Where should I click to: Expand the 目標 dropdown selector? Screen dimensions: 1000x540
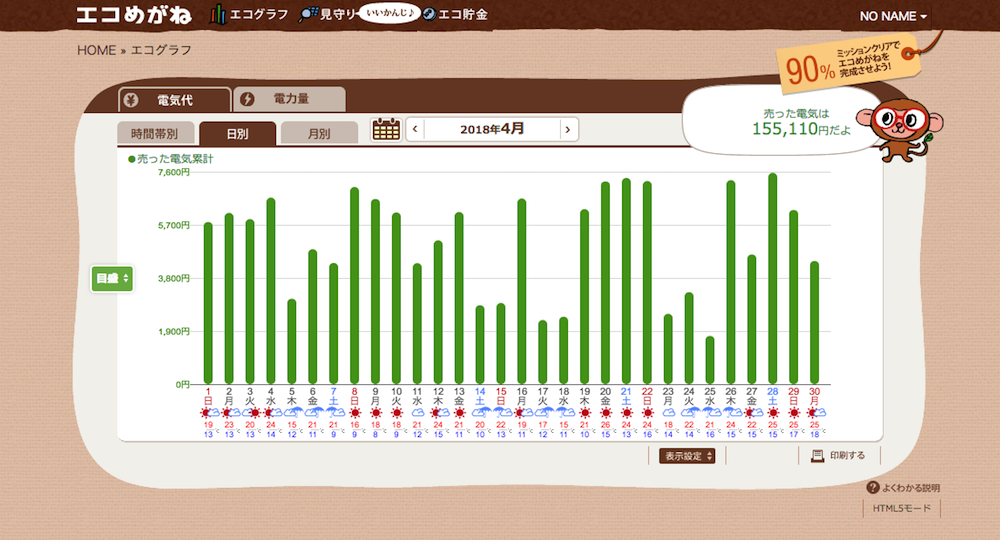[x=112, y=279]
